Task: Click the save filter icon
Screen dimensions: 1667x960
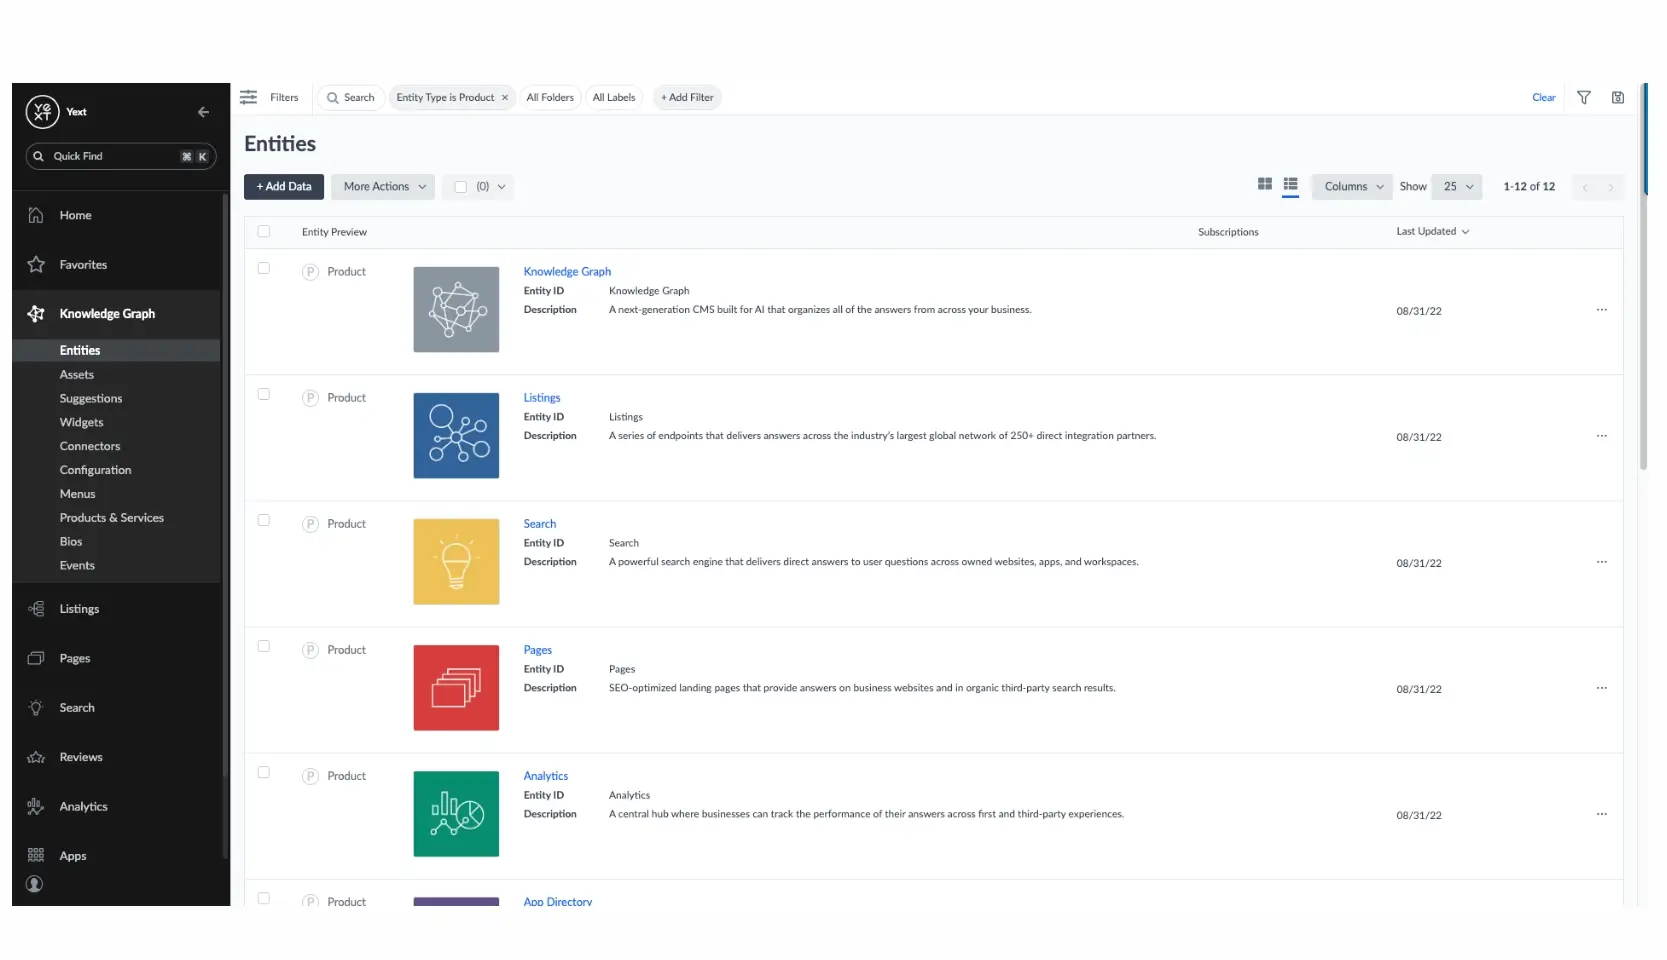Action: (1618, 97)
